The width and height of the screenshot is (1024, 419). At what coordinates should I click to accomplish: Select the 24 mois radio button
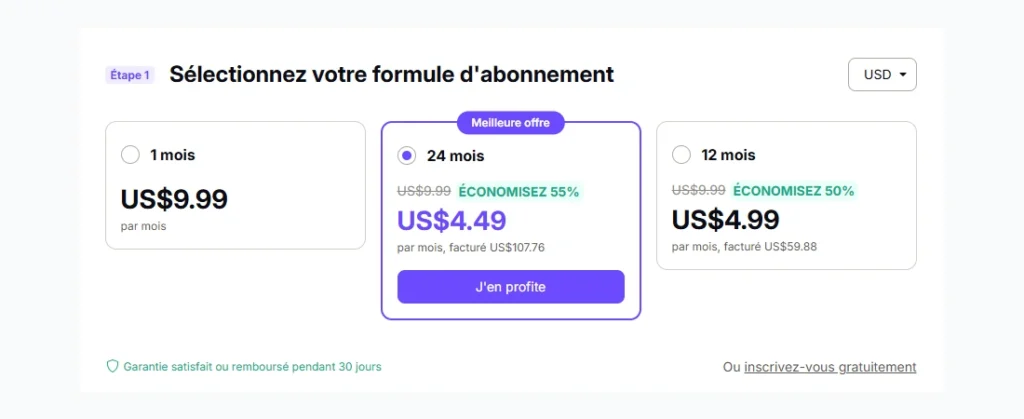pos(407,156)
